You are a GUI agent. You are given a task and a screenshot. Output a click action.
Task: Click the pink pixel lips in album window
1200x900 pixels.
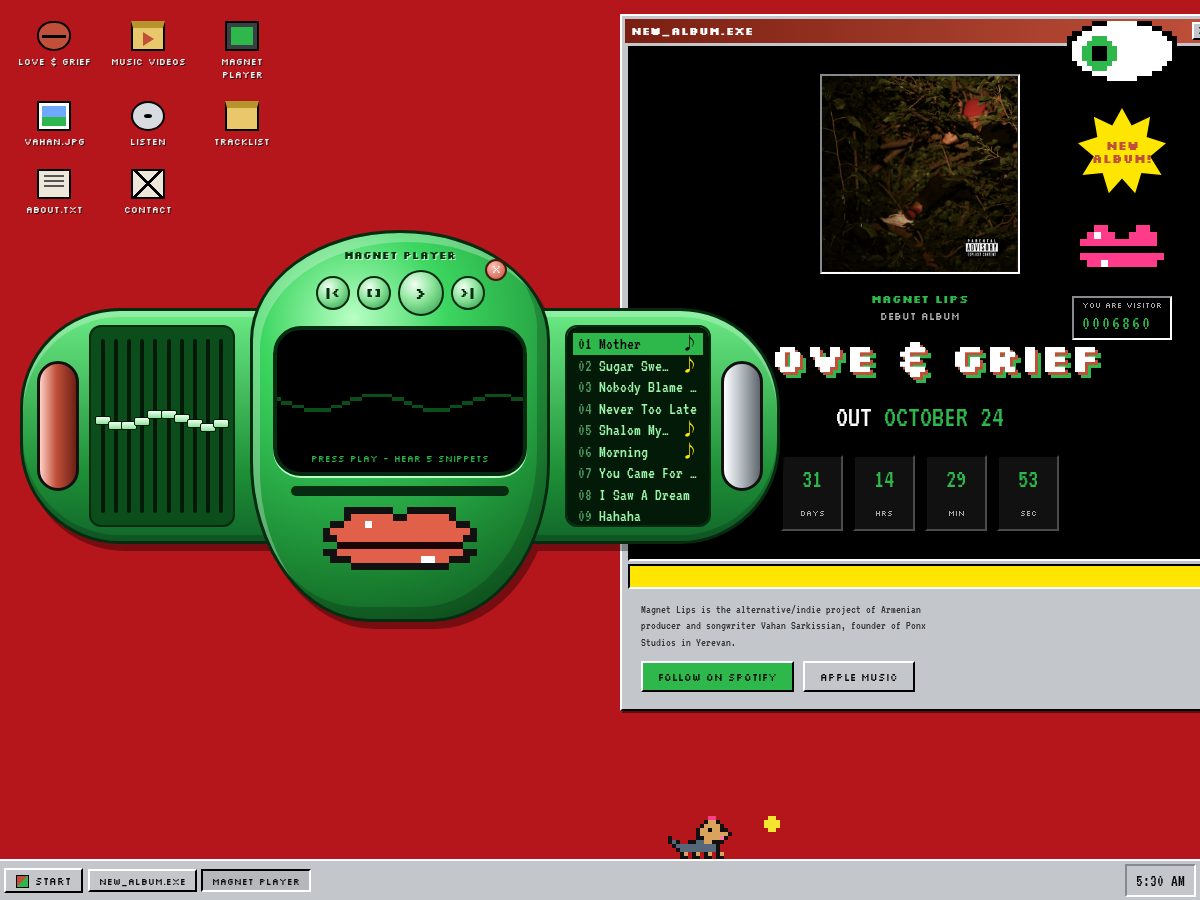click(x=1122, y=246)
